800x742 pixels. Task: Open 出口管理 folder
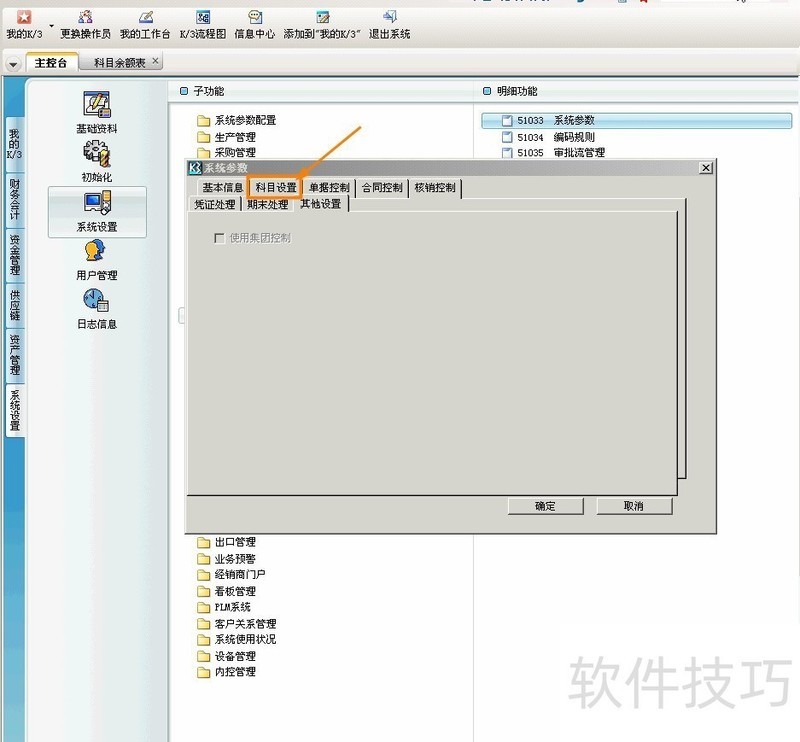point(226,542)
